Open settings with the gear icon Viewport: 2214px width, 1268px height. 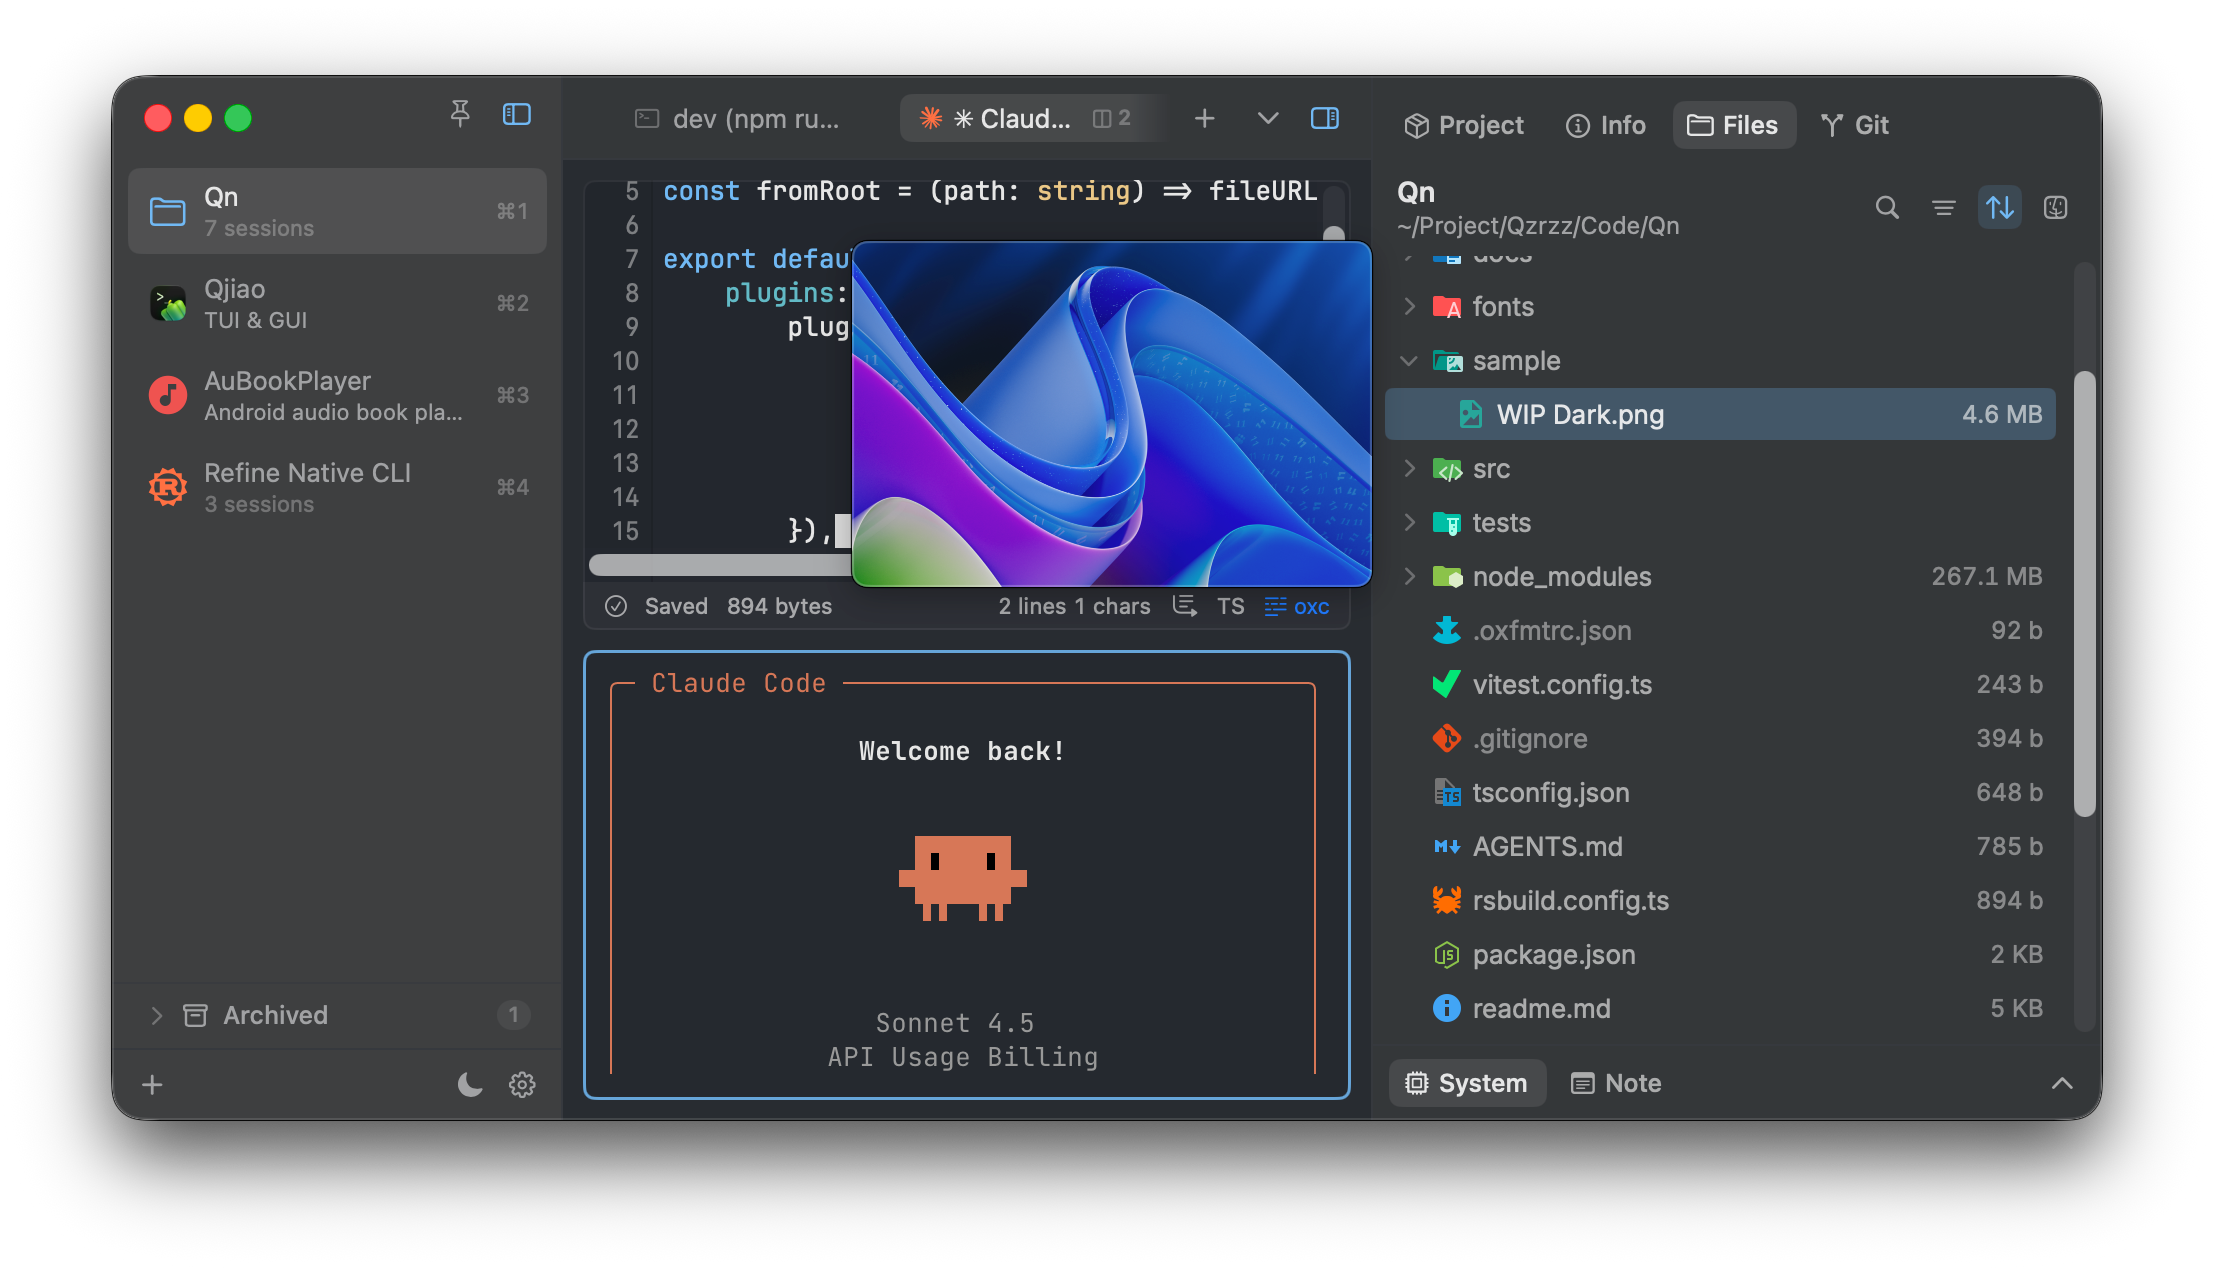point(522,1085)
